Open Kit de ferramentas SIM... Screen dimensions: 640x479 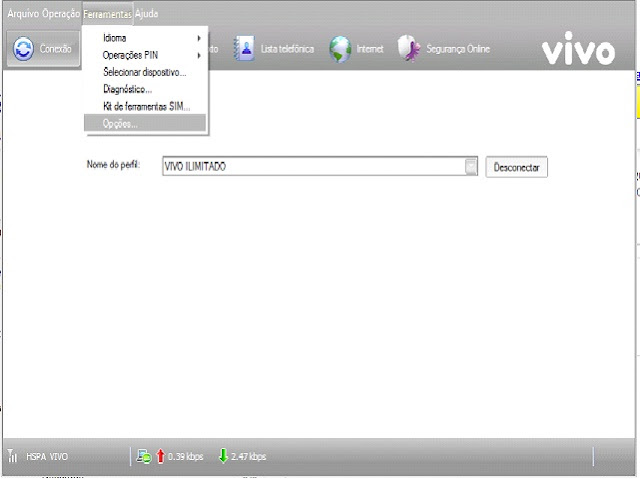[145, 106]
